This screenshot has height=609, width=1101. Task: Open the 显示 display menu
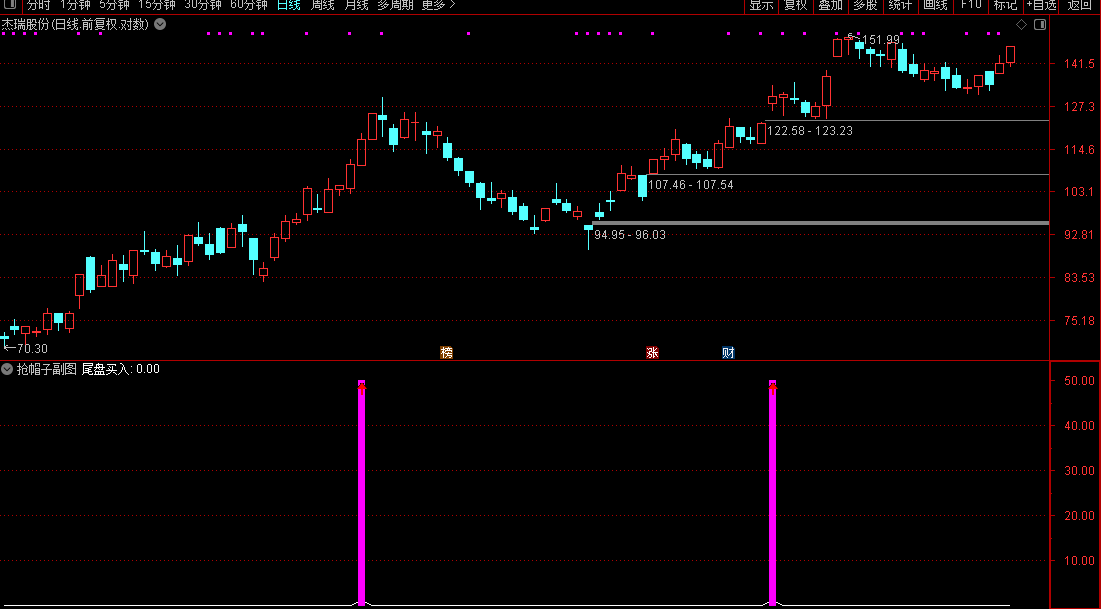pyautogui.click(x=761, y=5)
